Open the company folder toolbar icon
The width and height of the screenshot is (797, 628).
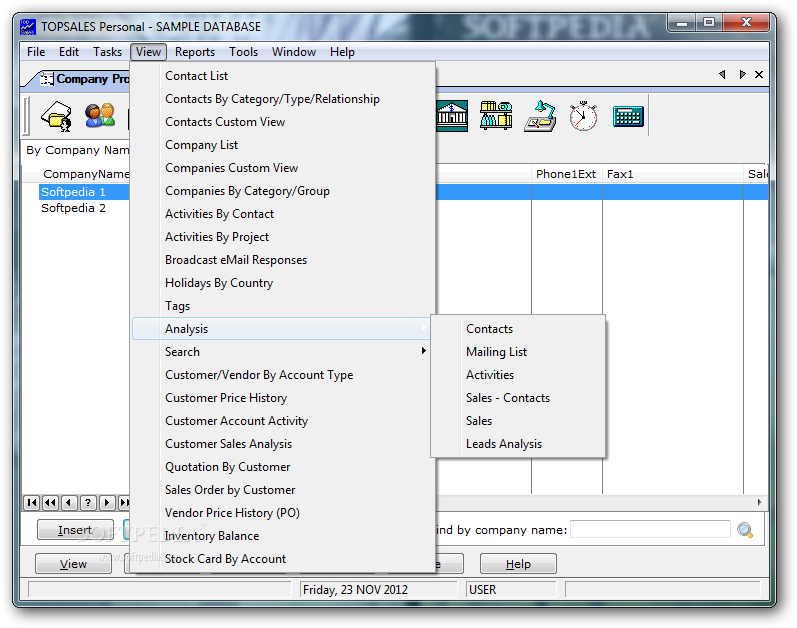pos(57,116)
